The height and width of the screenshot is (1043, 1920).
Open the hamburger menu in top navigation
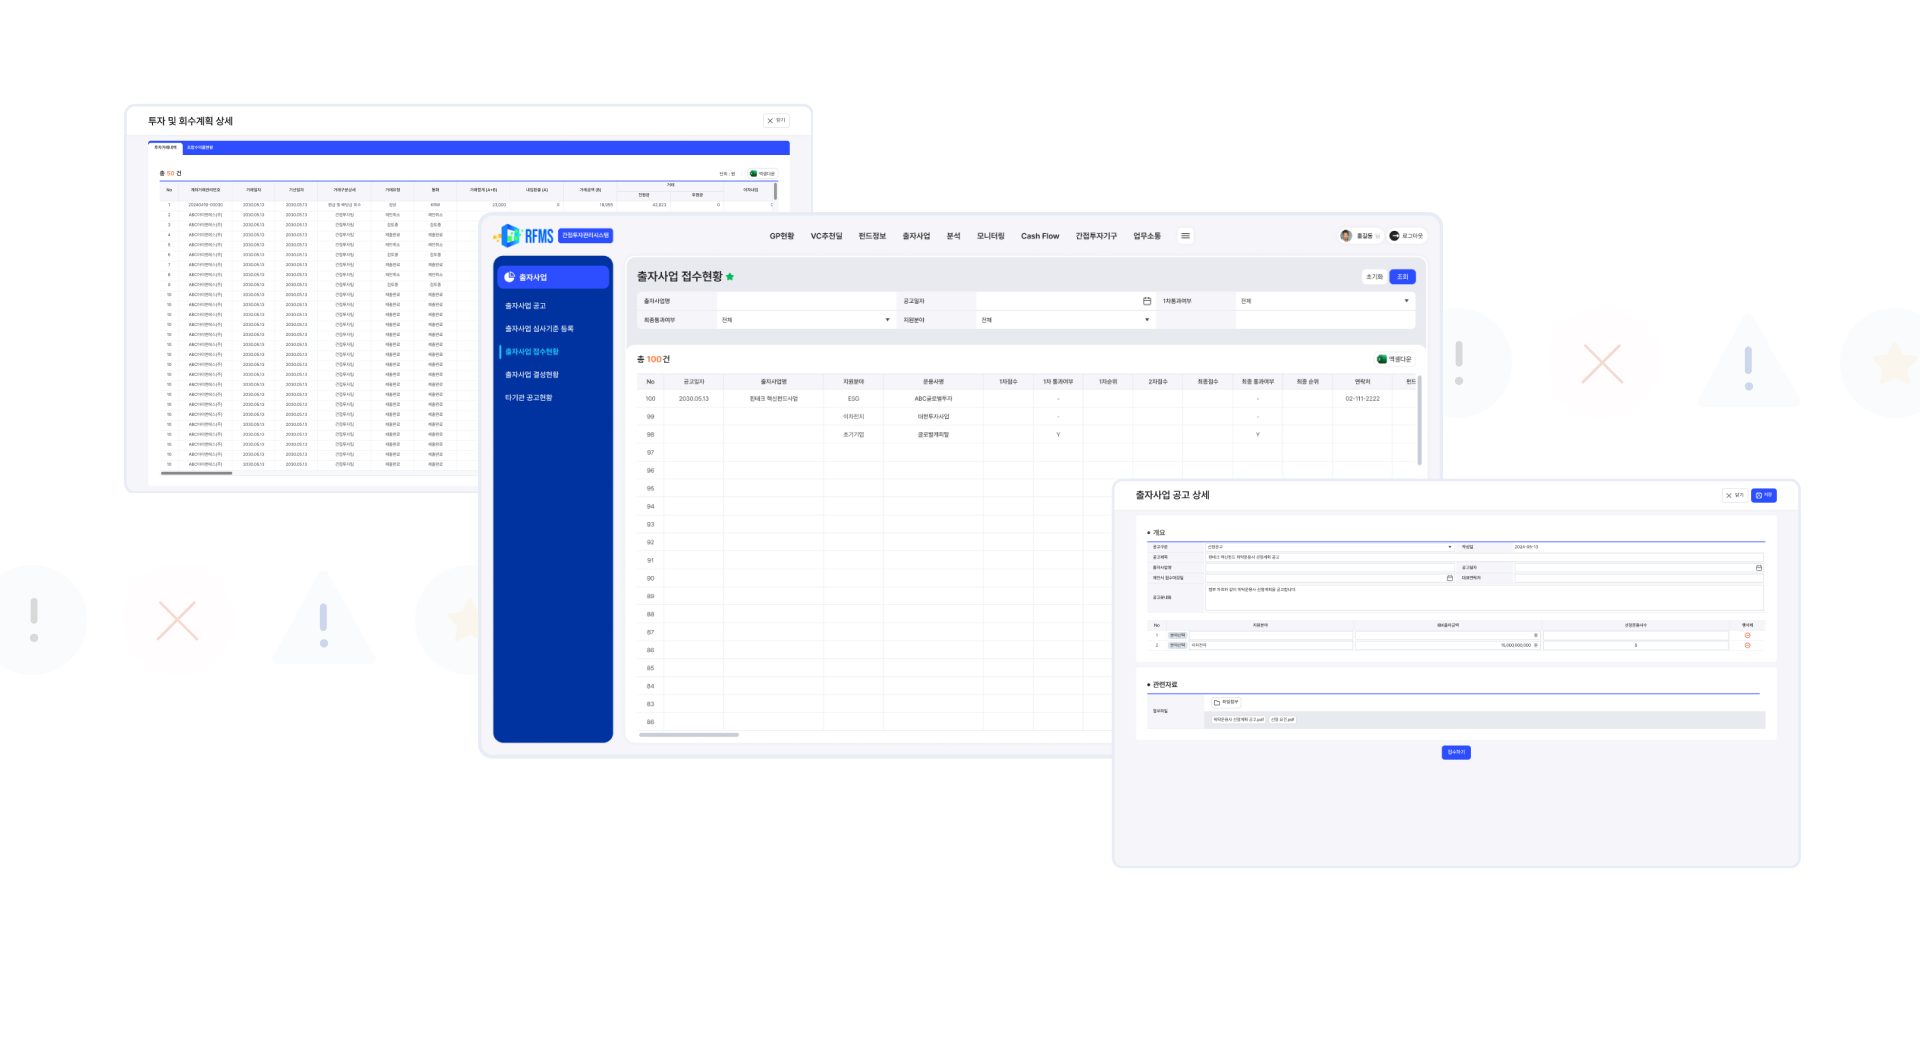point(1185,236)
